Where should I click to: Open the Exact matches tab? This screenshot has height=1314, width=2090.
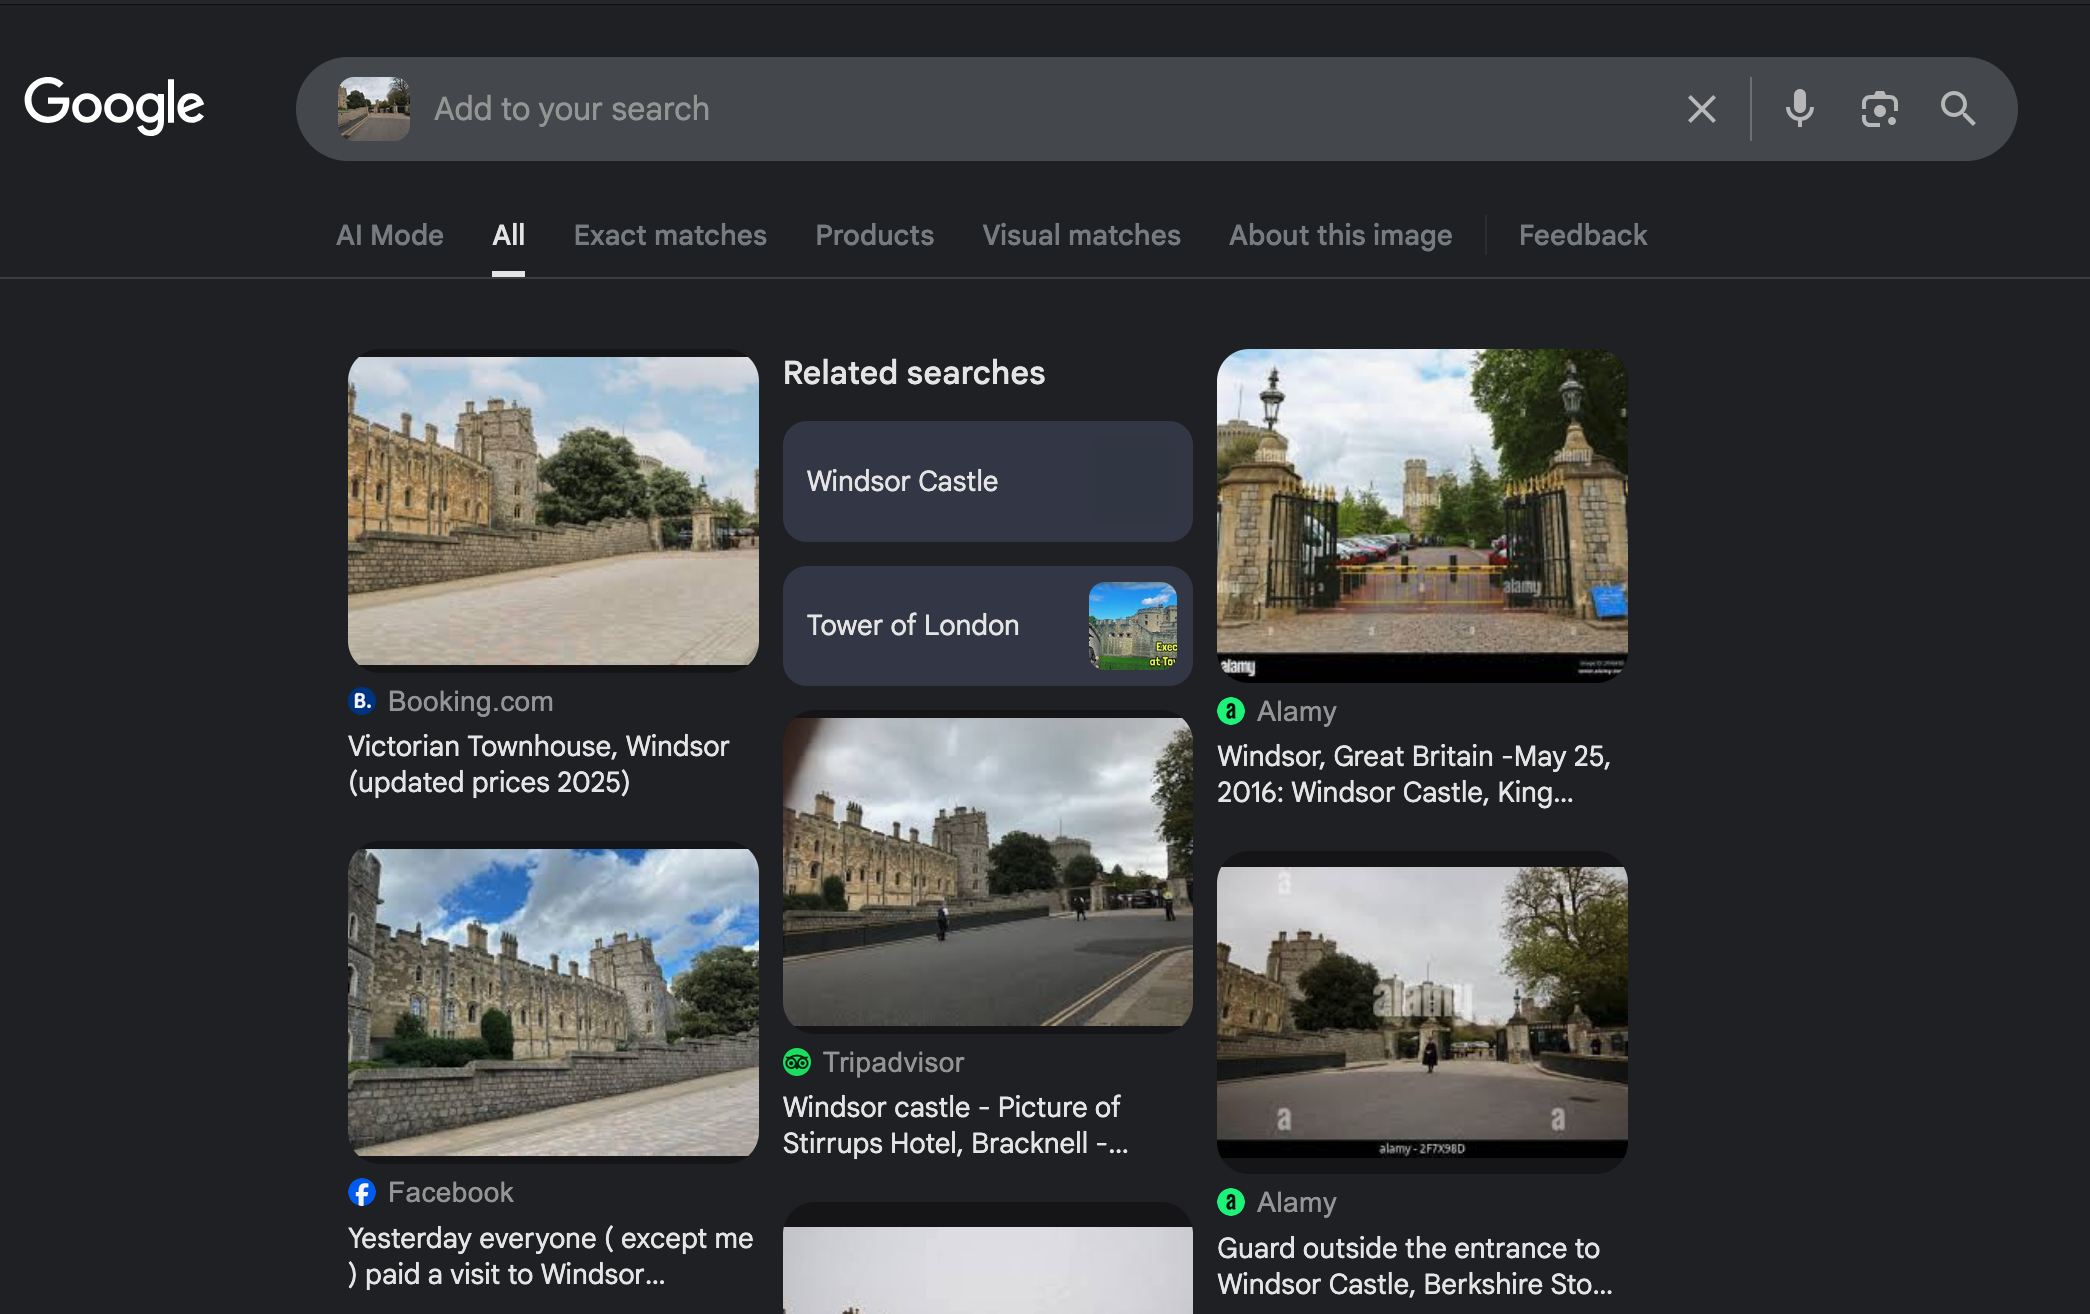670,235
